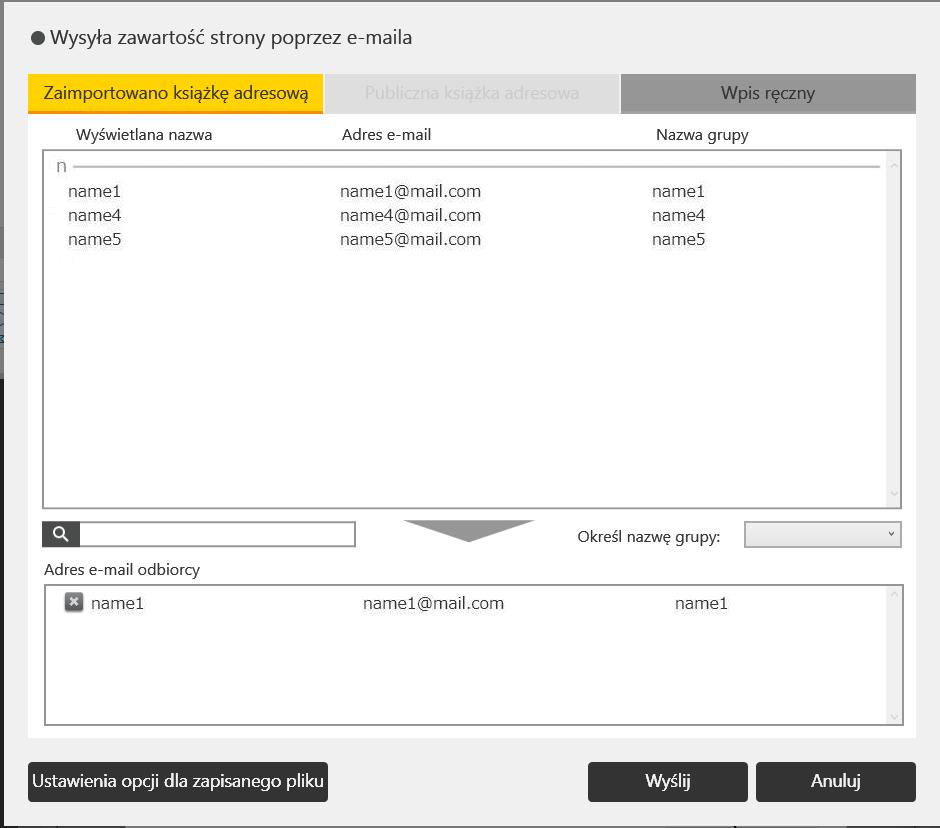Click name4@mail.com email address

coord(410,215)
